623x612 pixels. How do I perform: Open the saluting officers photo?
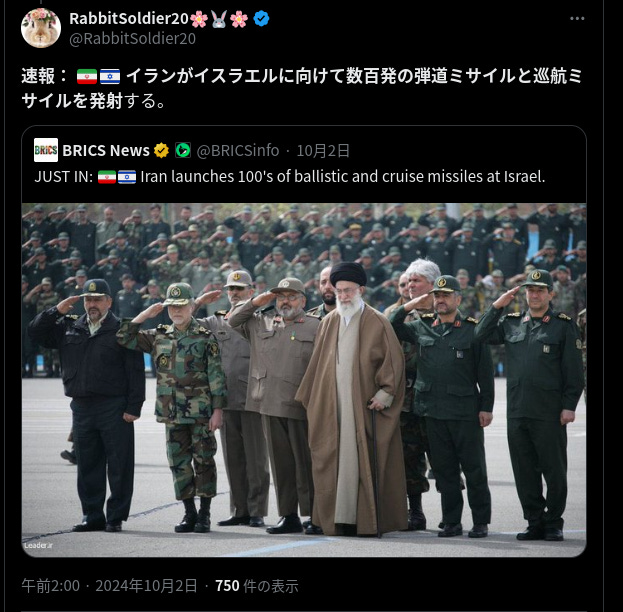(304, 380)
